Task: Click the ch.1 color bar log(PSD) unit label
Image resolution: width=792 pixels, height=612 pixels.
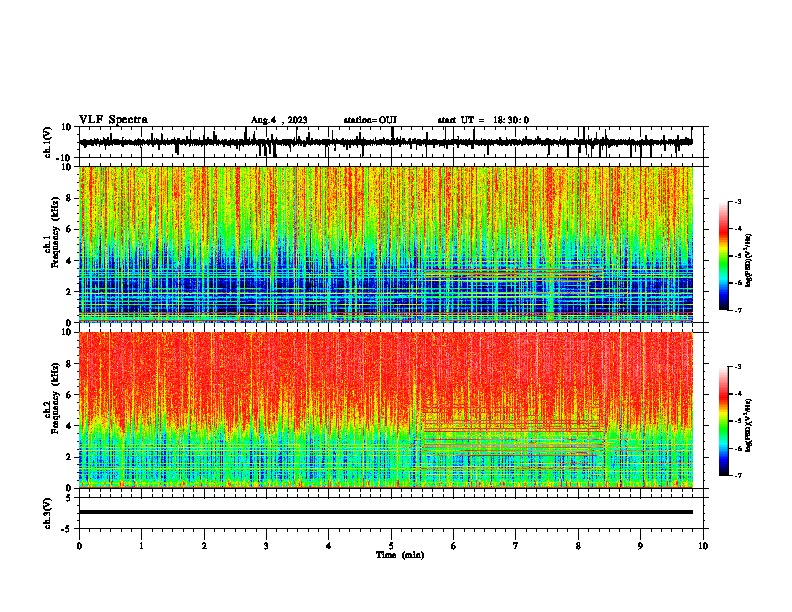Action: pyautogui.click(x=749, y=260)
